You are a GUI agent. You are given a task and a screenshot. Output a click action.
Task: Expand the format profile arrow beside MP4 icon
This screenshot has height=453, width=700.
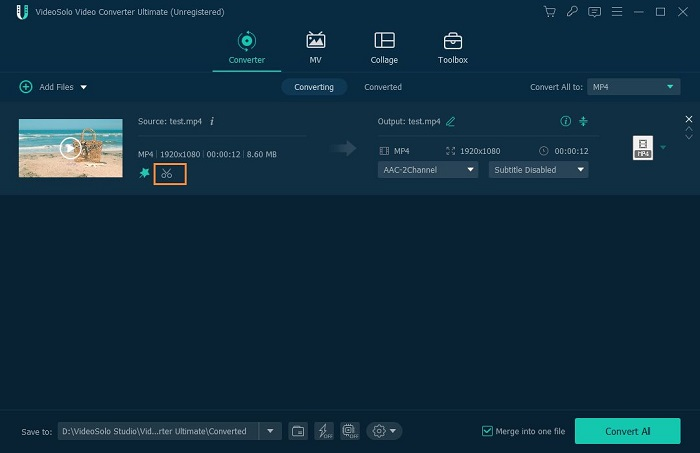pyautogui.click(x=663, y=147)
